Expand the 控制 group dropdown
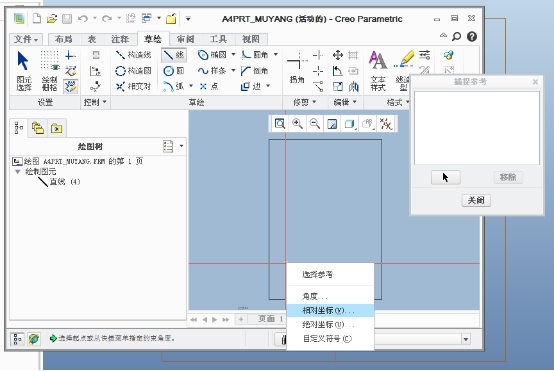 click(95, 102)
